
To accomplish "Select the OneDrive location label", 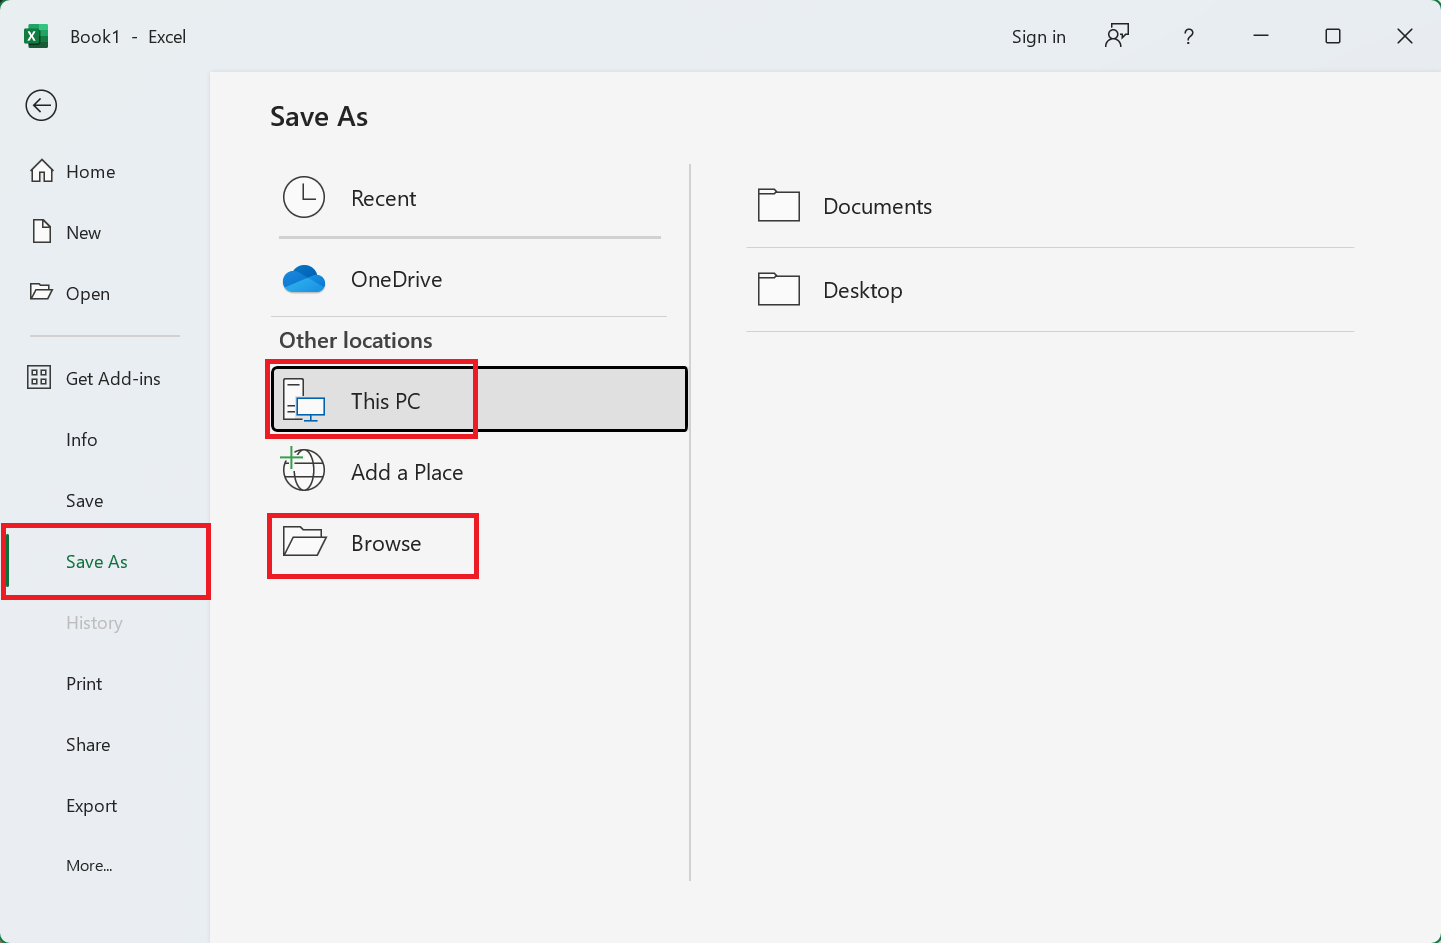I will pos(396,279).
